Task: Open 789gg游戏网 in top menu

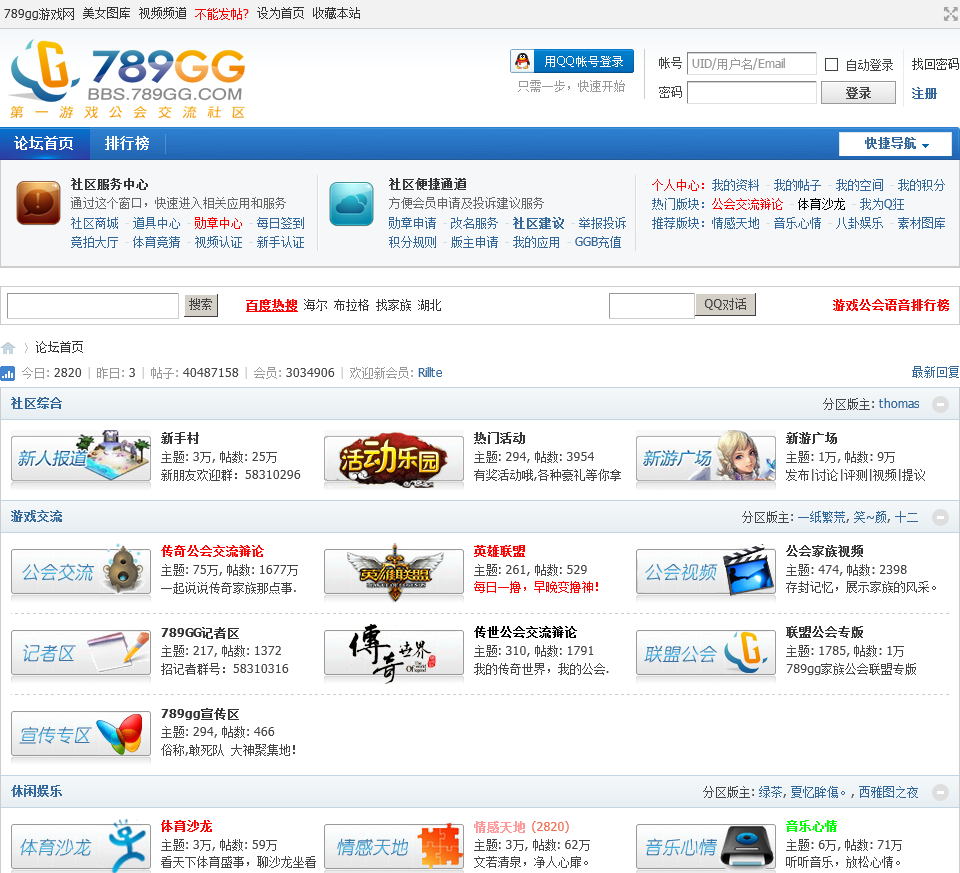Action: pyautogui.click(x=39, y=13)
